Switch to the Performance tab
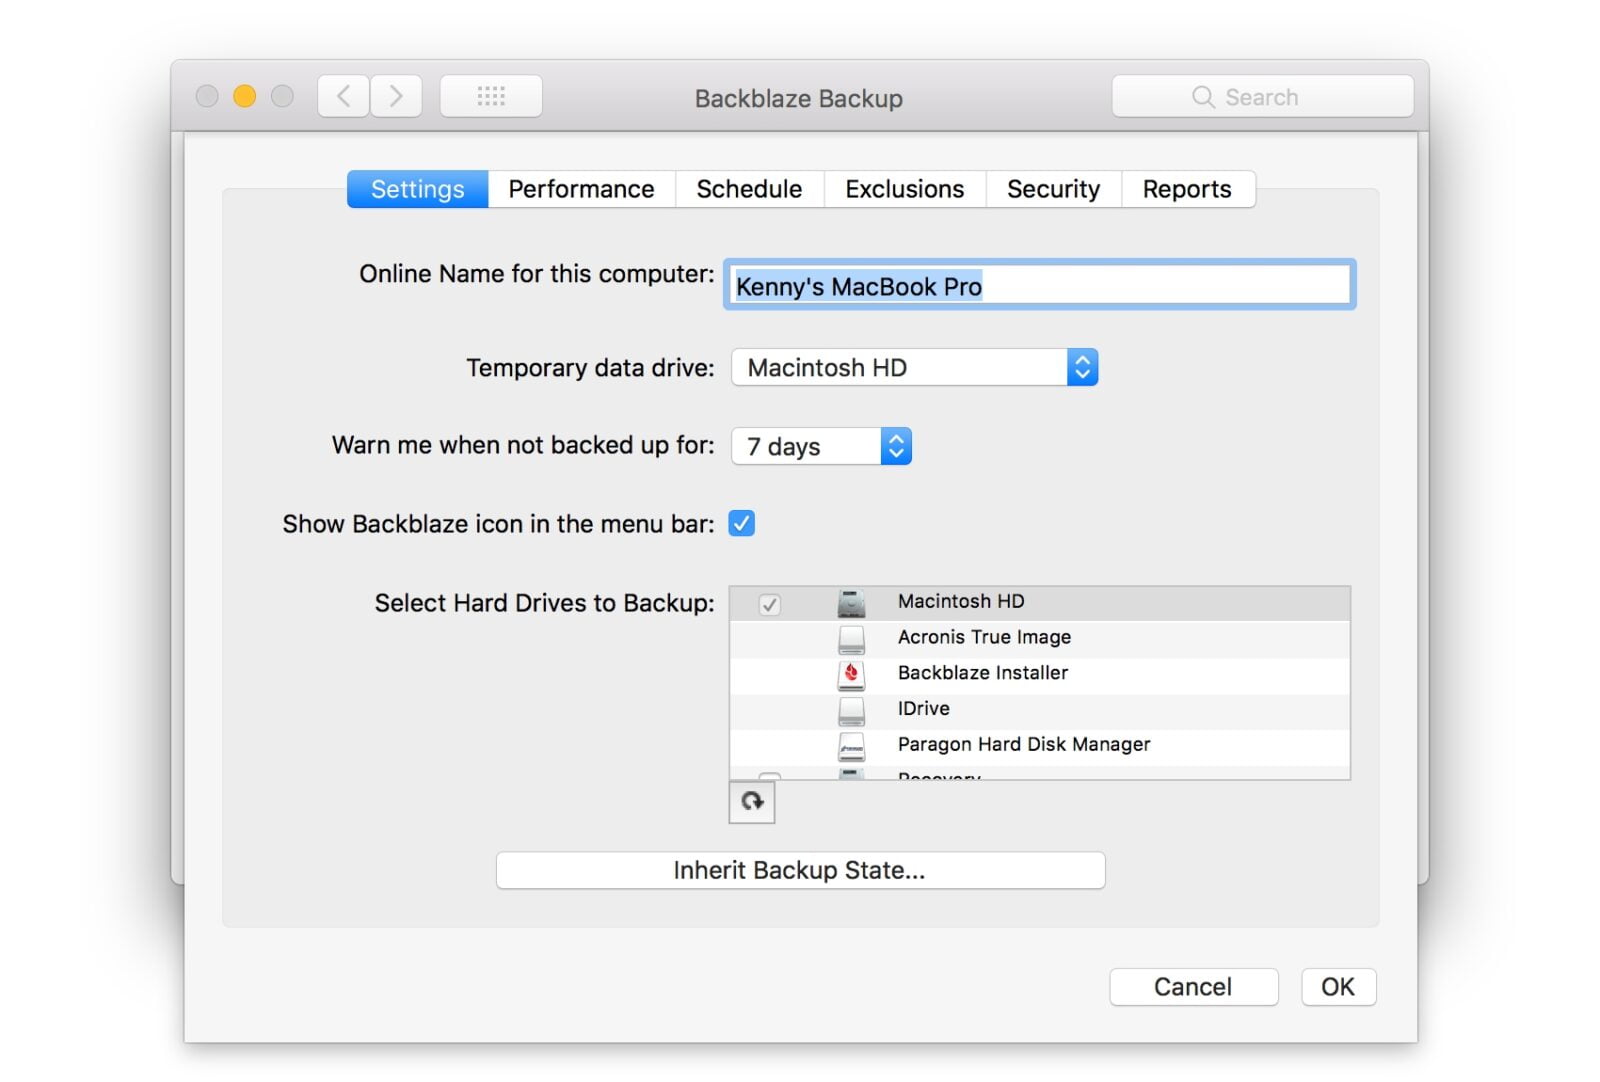 tap(581, 189)
